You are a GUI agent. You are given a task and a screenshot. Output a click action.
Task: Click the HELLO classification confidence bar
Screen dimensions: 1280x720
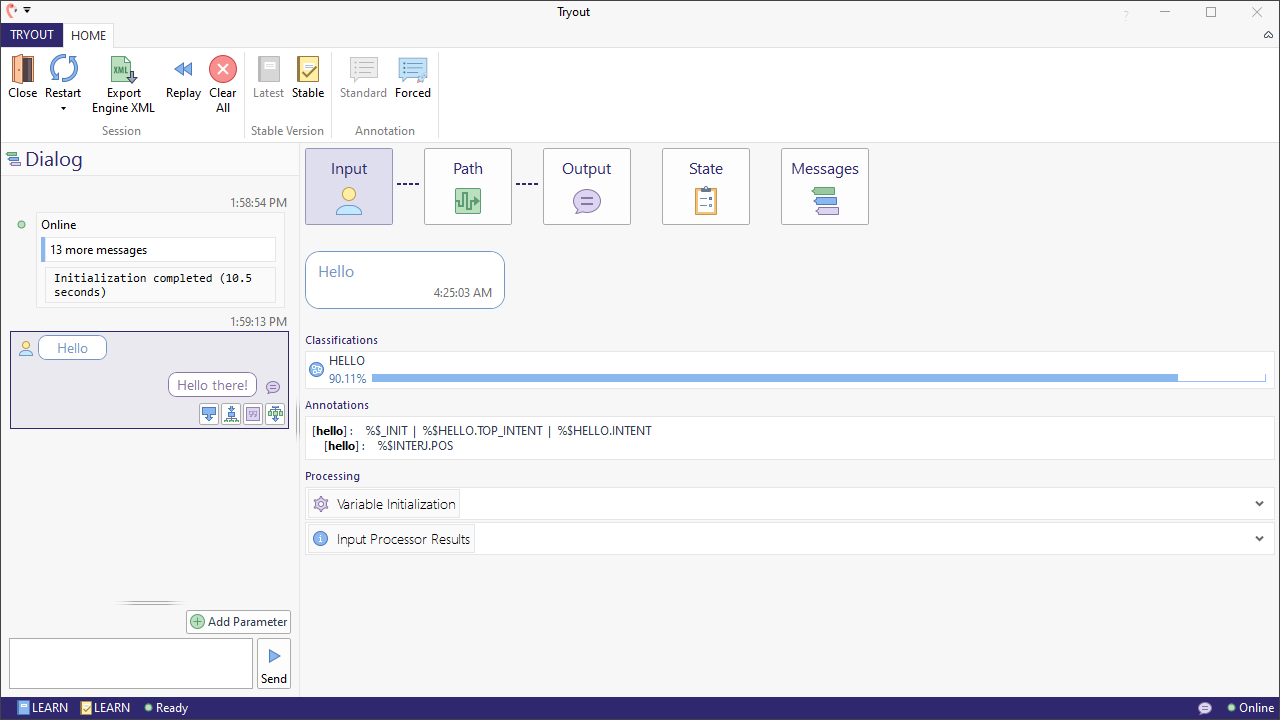coord(774,378)
